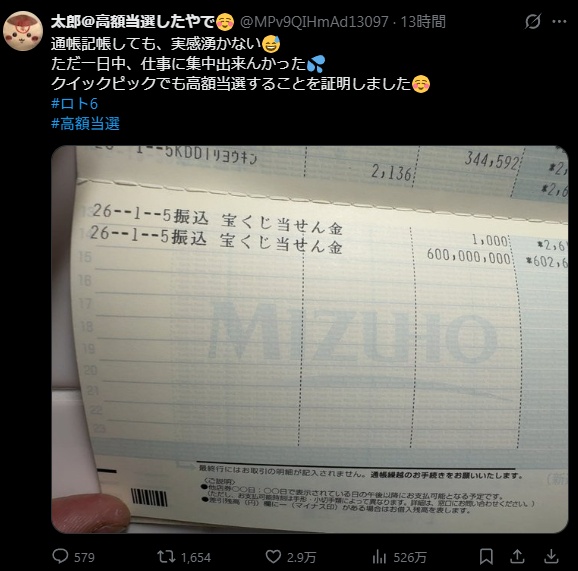Open the #ロト6 hashtag link
This screenshot has height=571, width=578.
click(x=74, y=104)
